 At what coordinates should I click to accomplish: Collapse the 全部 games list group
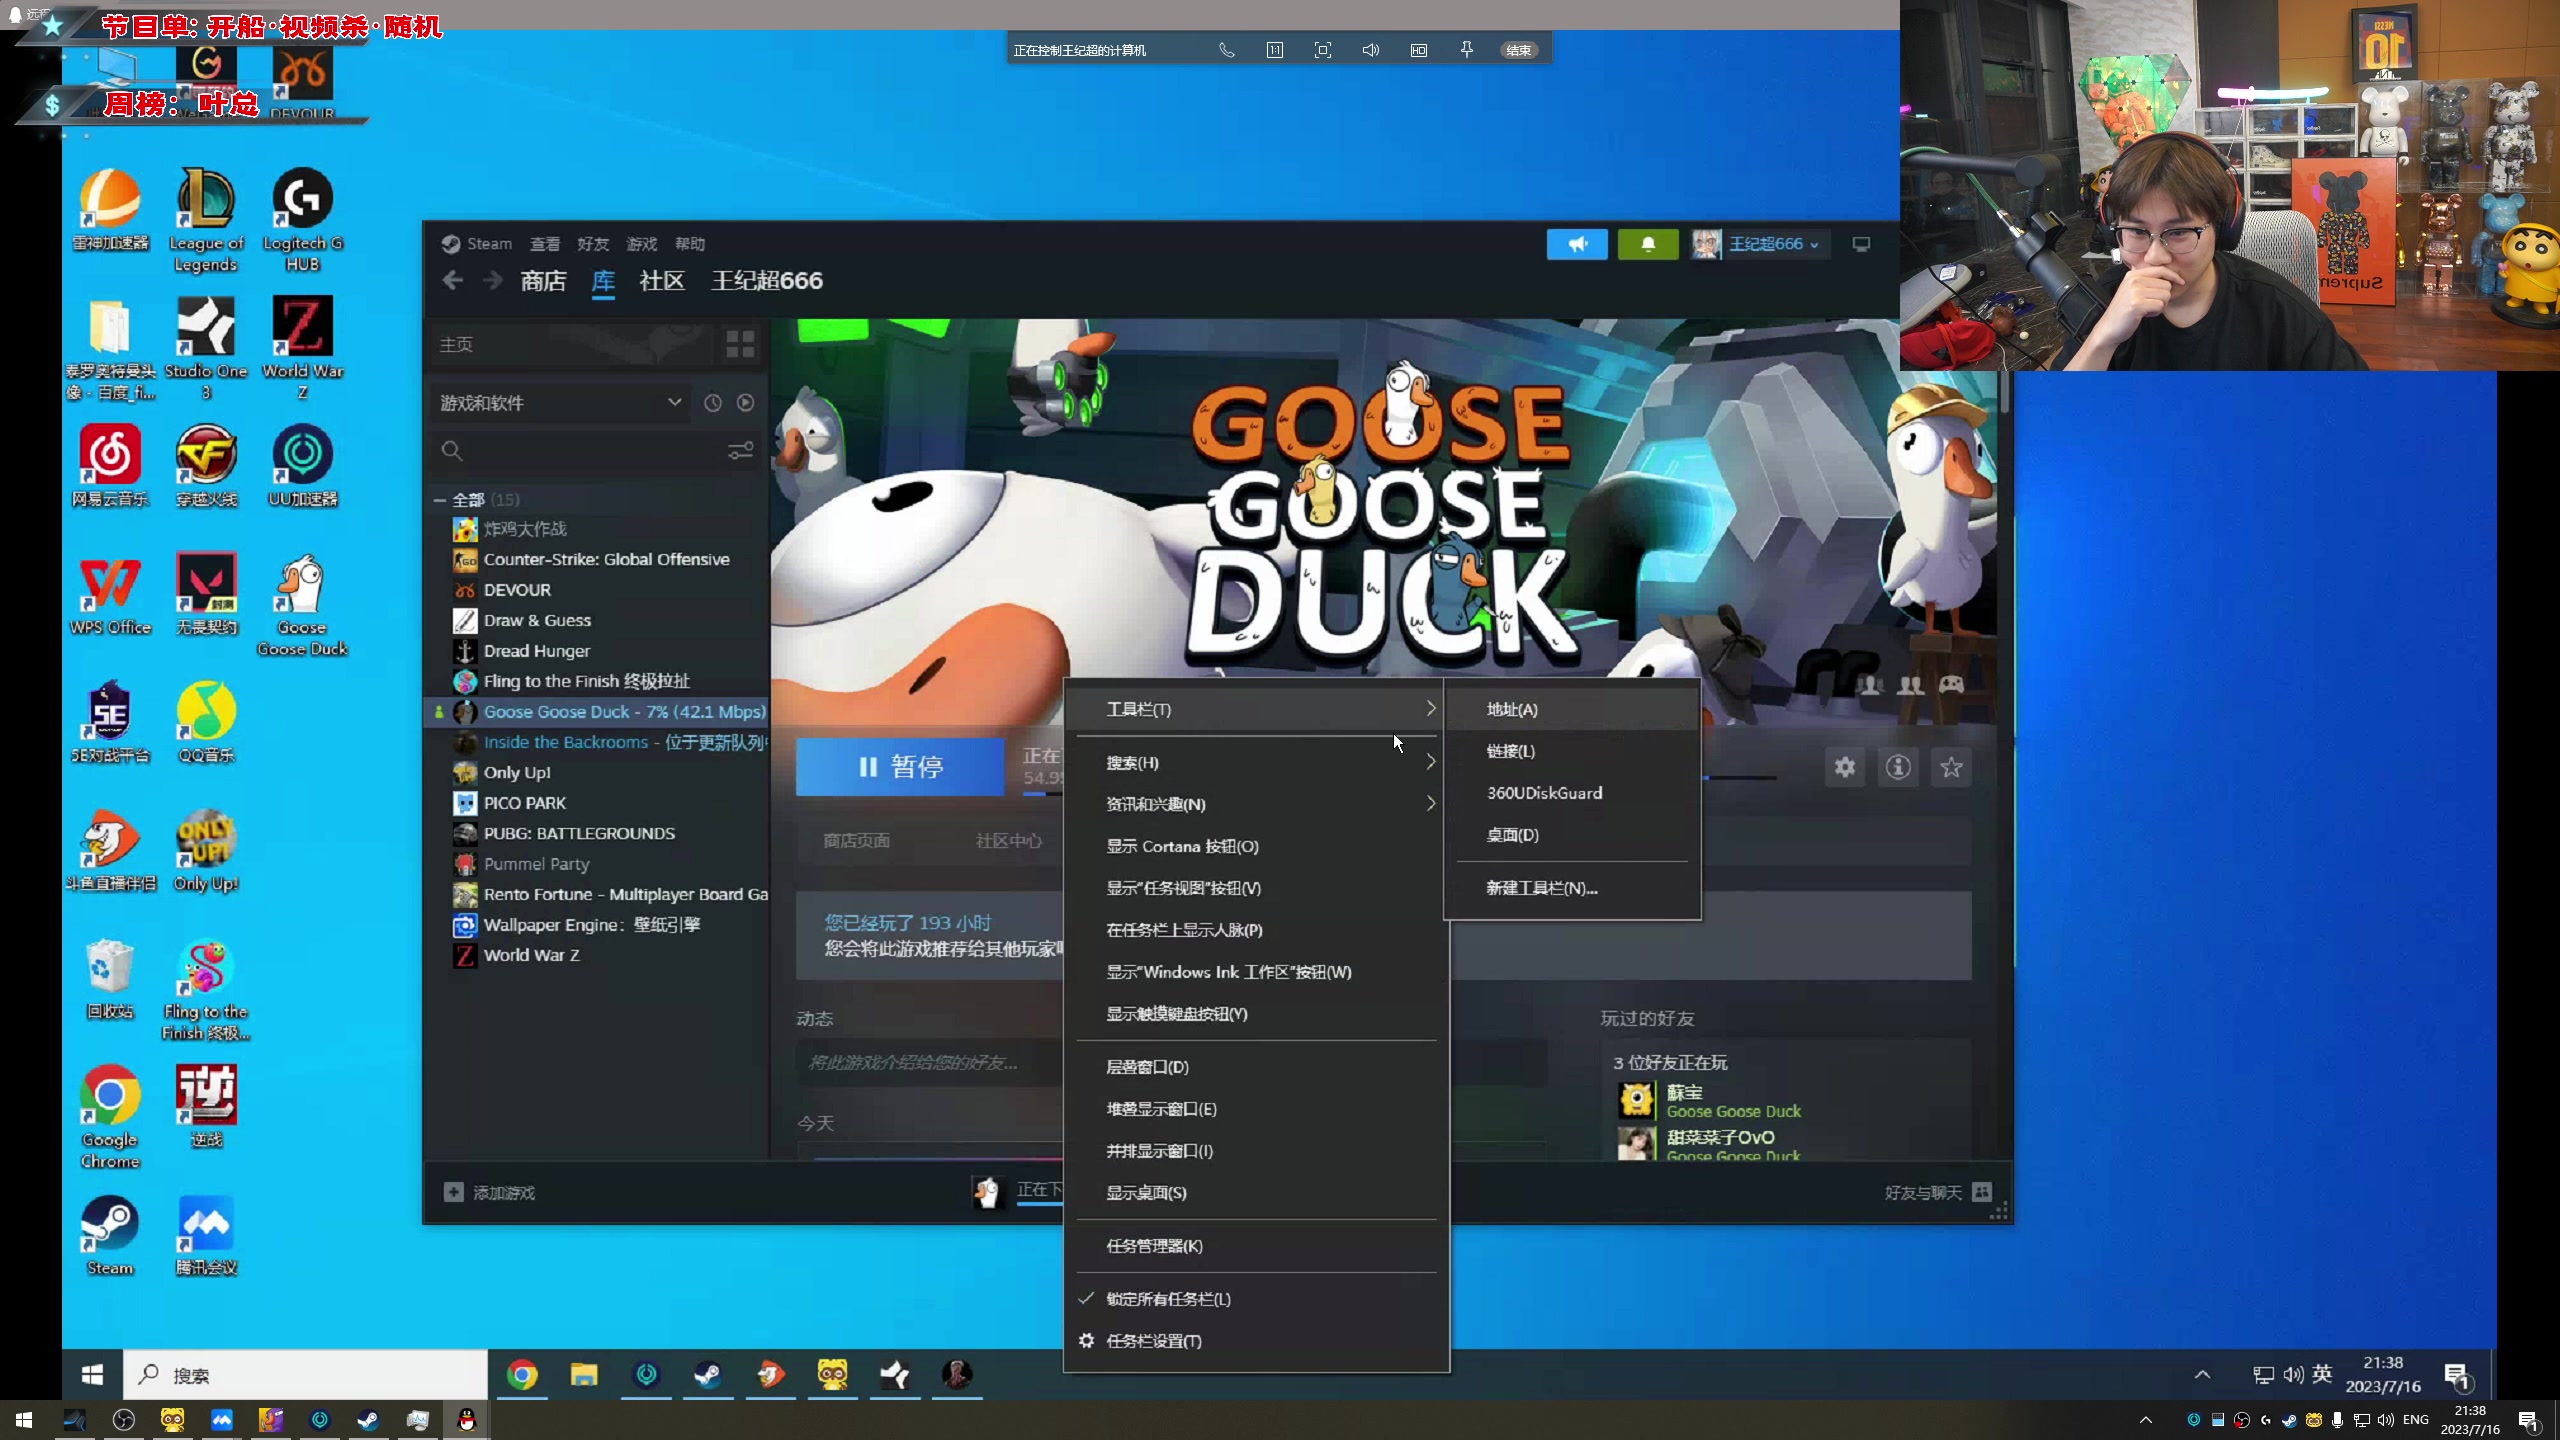[x=440, y=499]
